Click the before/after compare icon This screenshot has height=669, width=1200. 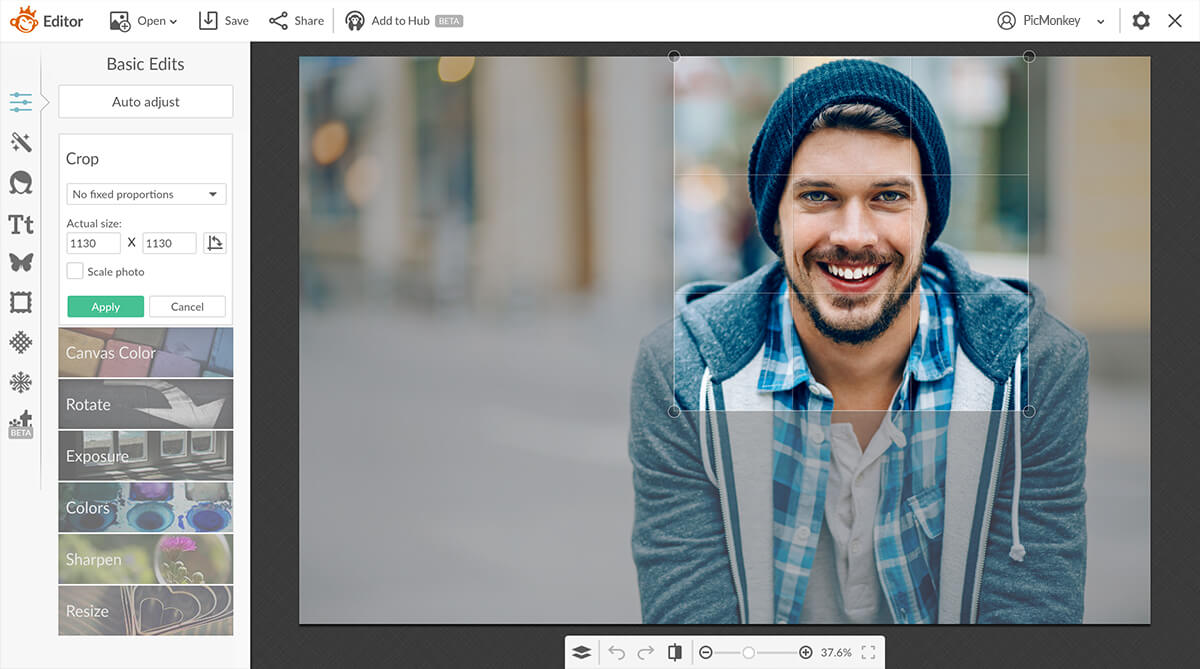click(675, 651)
